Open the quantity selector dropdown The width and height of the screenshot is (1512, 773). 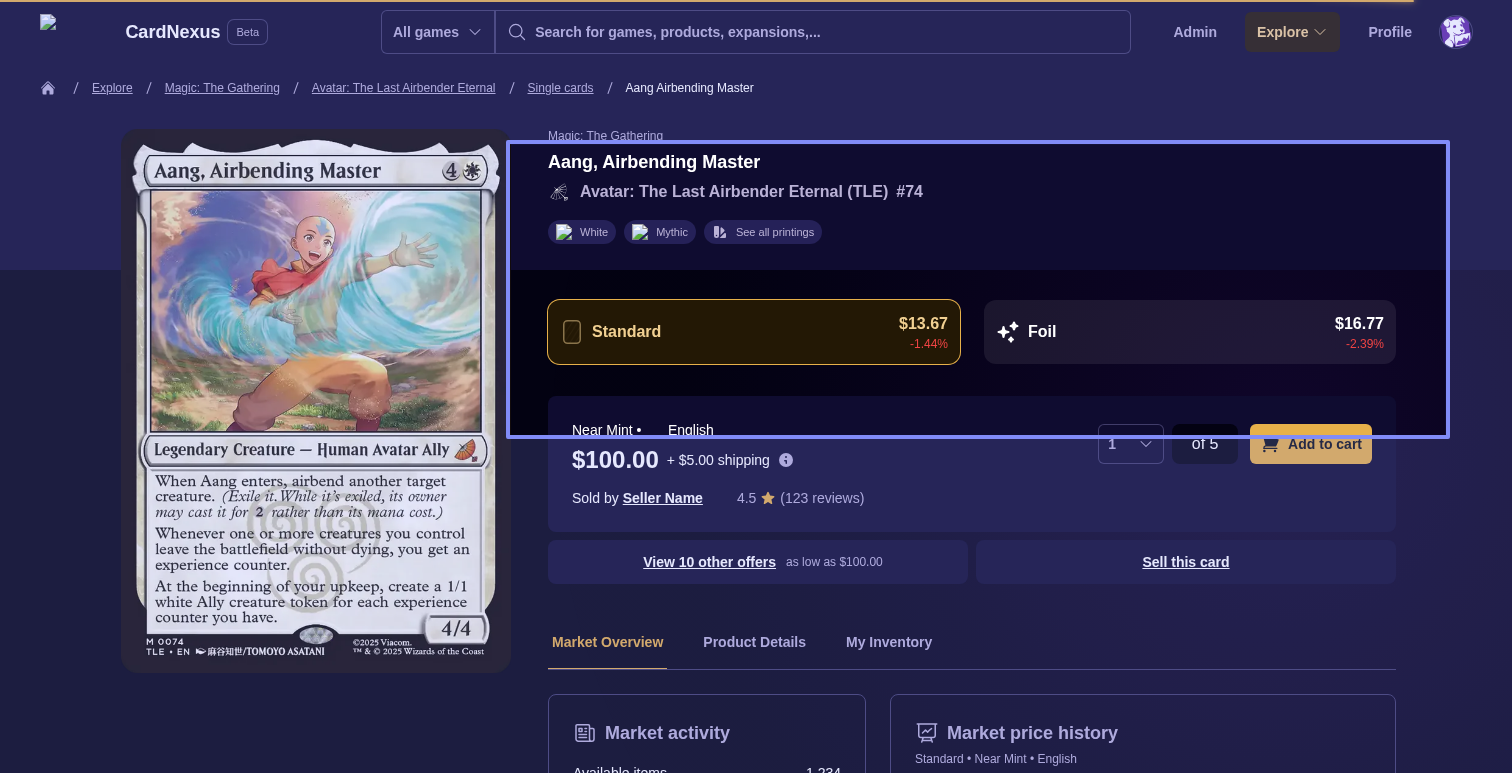click(x=1131, y=444)
